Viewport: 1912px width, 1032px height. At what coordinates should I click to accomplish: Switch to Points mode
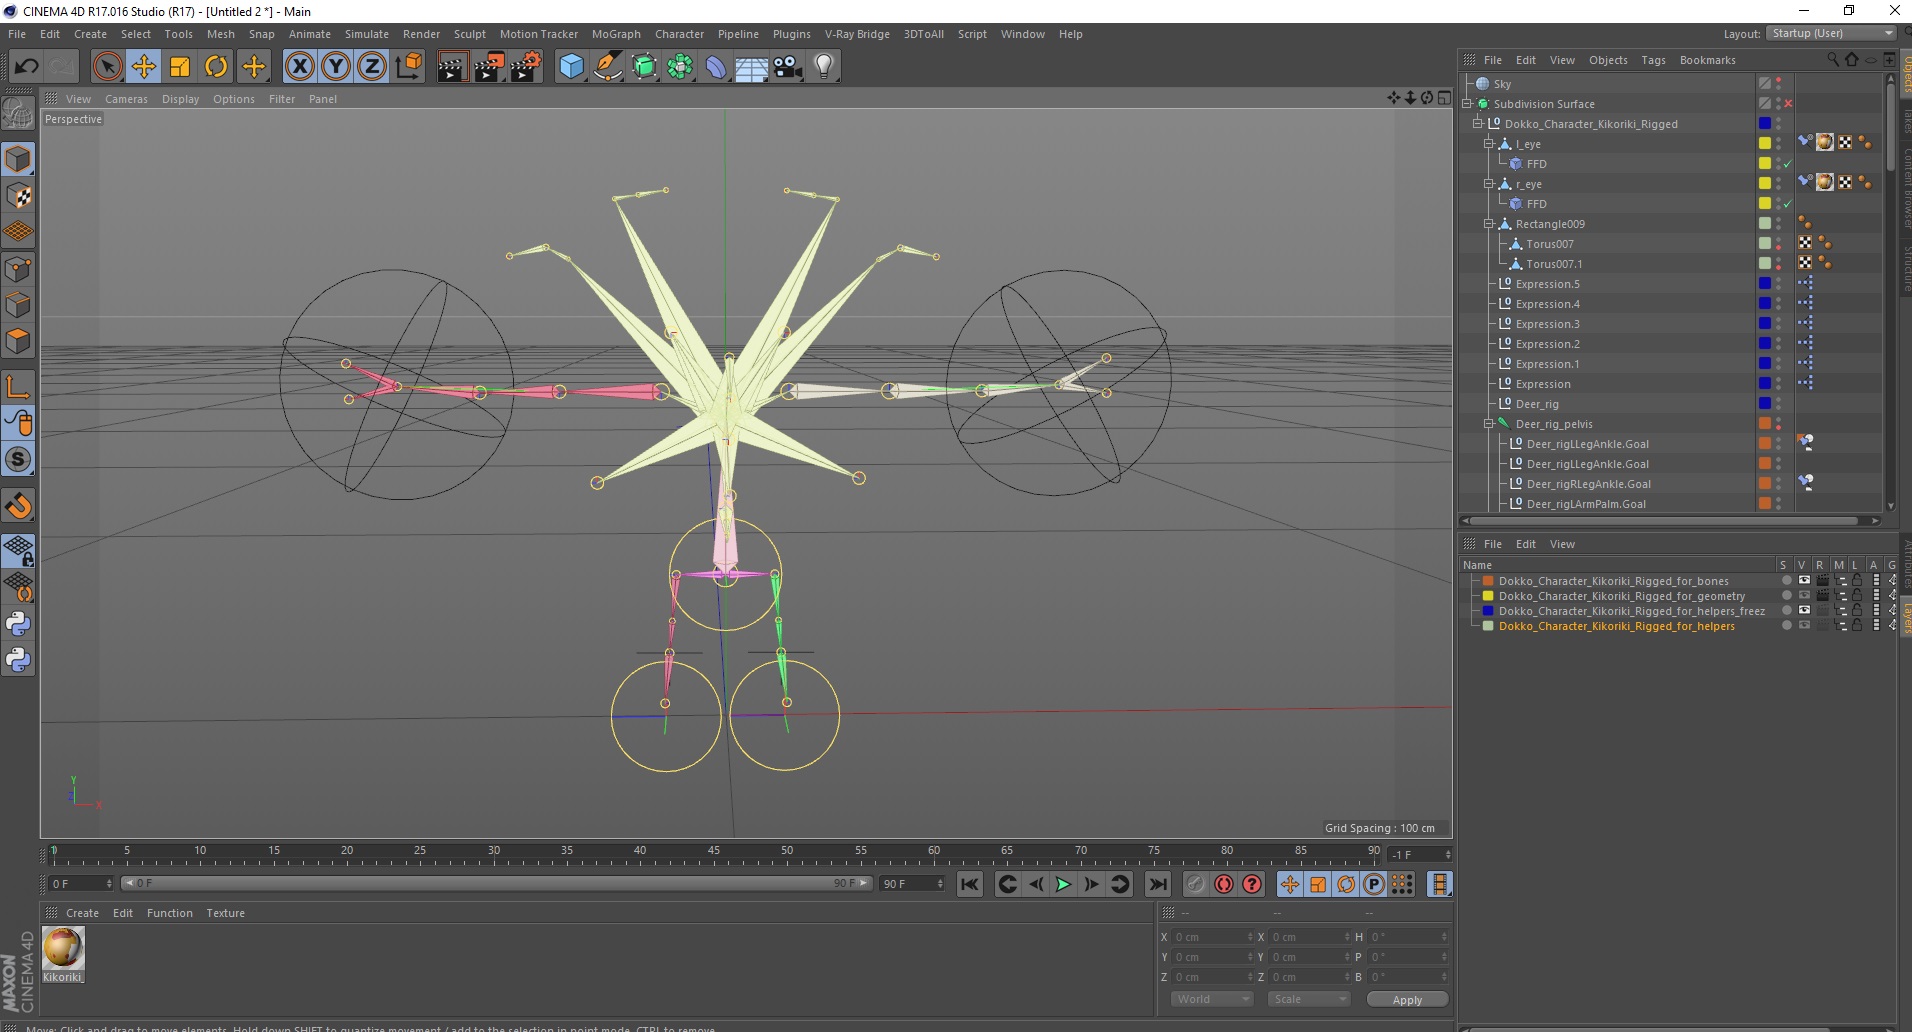pos(18,268)
